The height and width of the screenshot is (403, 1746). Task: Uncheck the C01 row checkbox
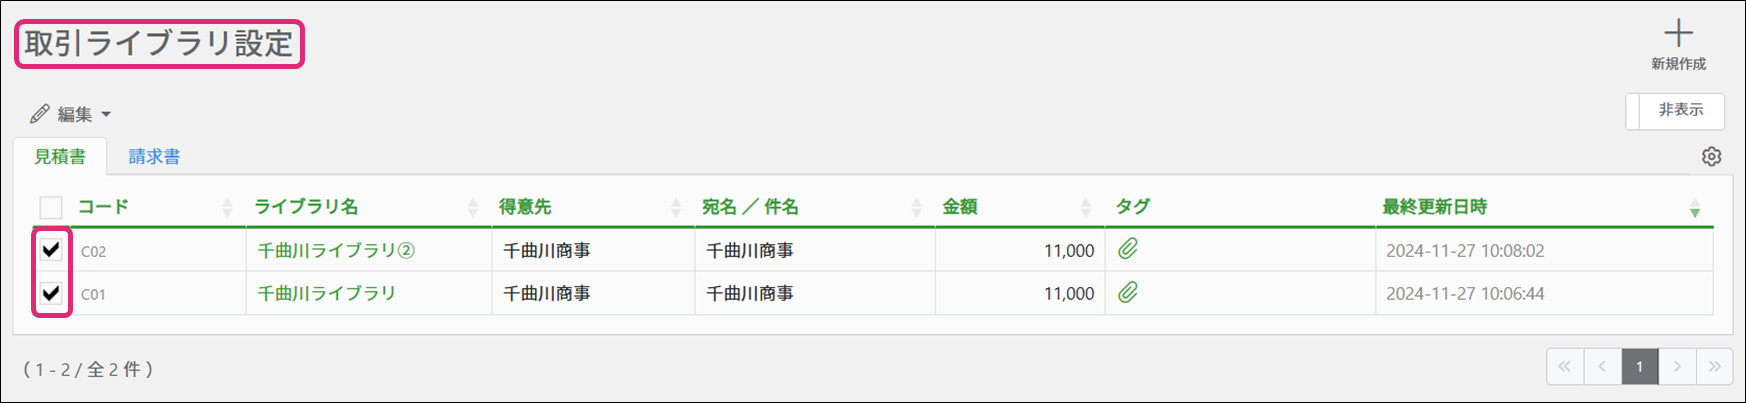pyautogui.click(x=51, y=293)
